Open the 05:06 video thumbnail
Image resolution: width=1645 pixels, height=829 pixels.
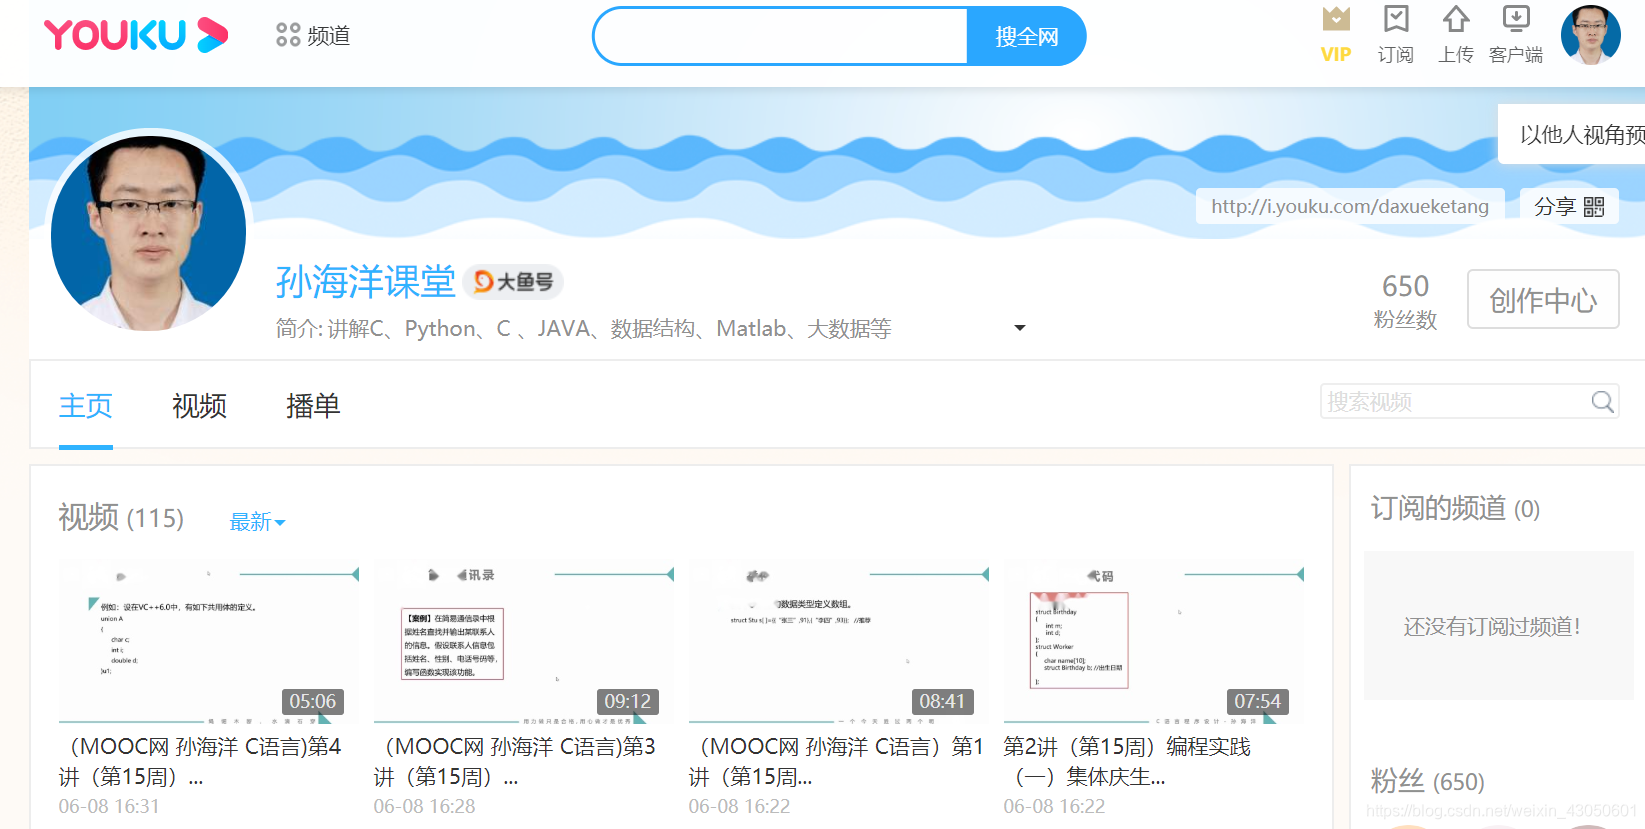click(x=208, y=642)
